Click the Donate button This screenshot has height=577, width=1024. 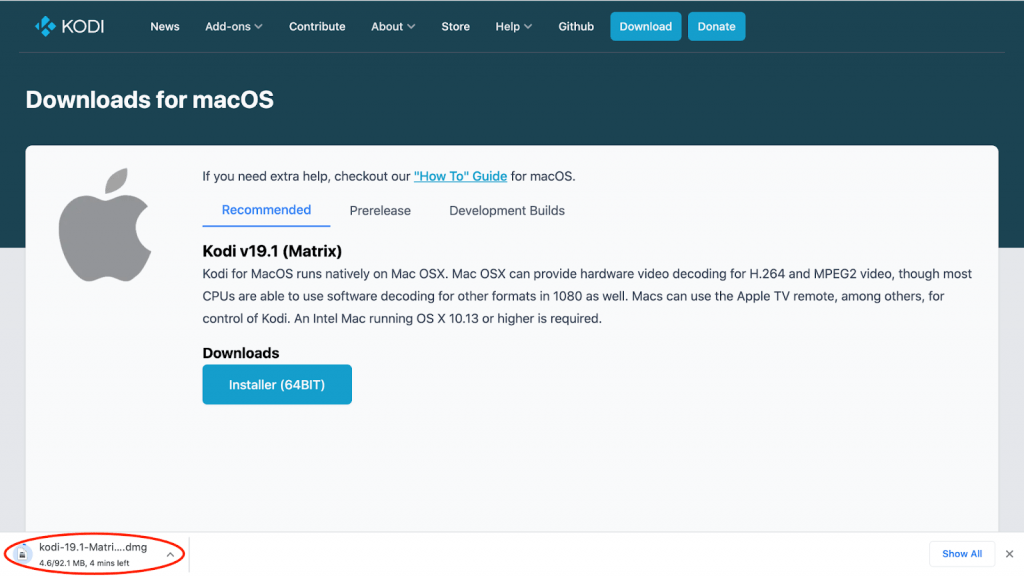click(716, 27)
